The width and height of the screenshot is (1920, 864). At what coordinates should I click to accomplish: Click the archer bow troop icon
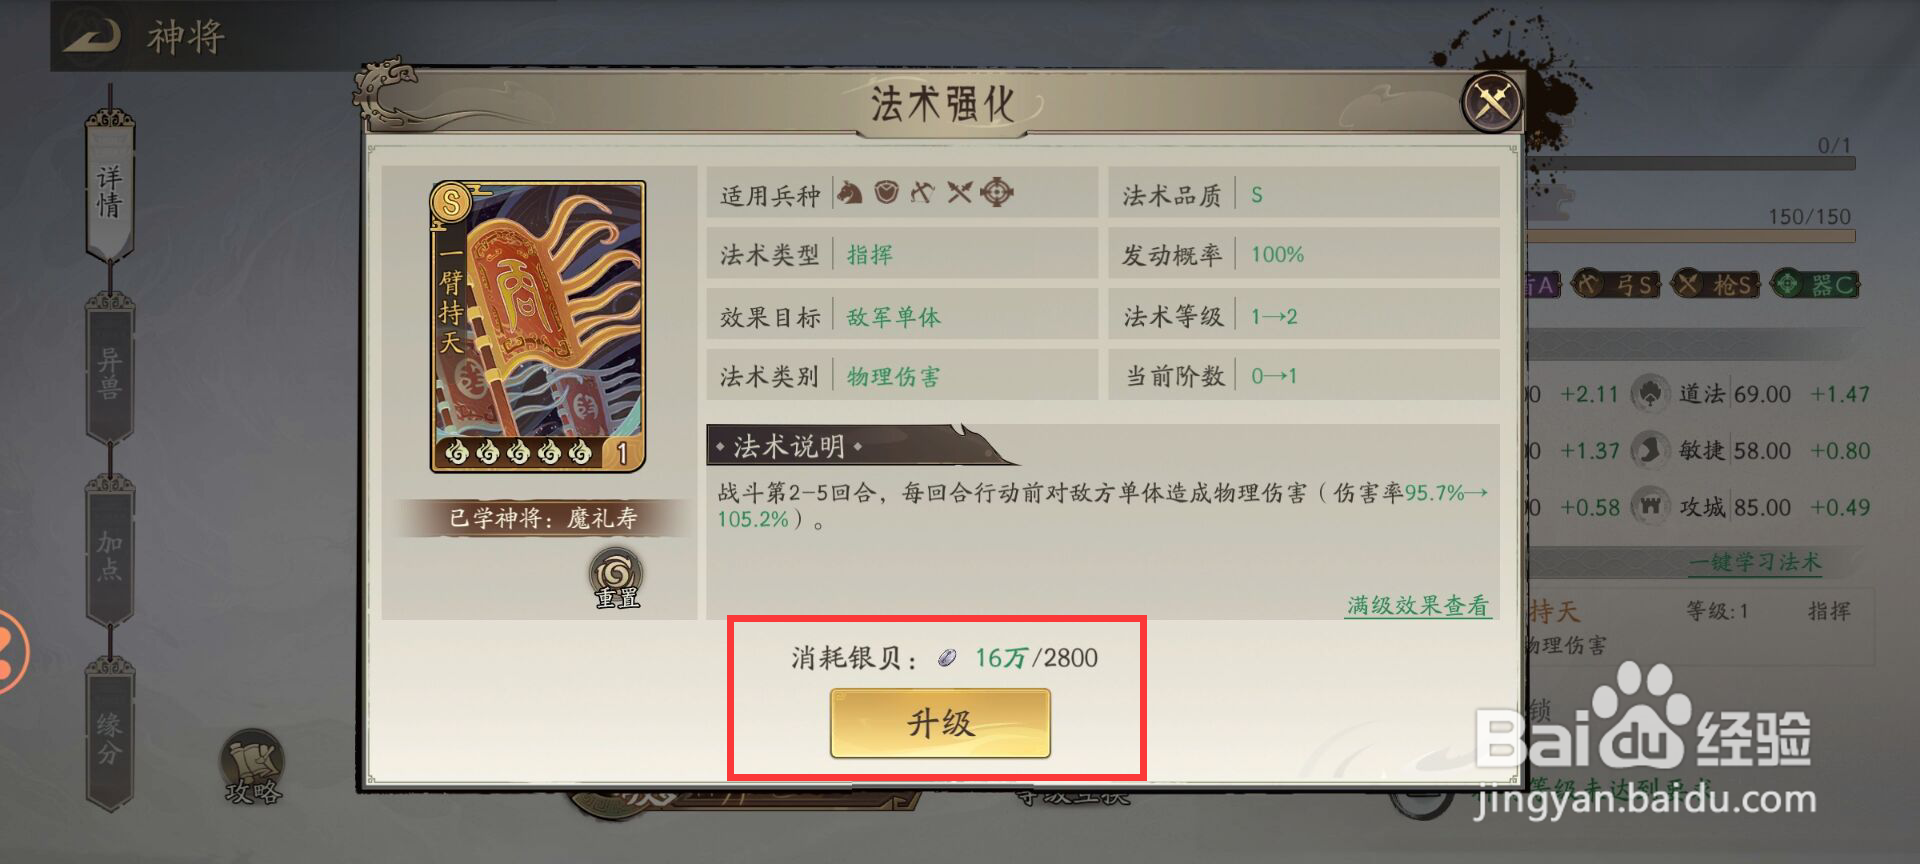click(x=923, y=191)
